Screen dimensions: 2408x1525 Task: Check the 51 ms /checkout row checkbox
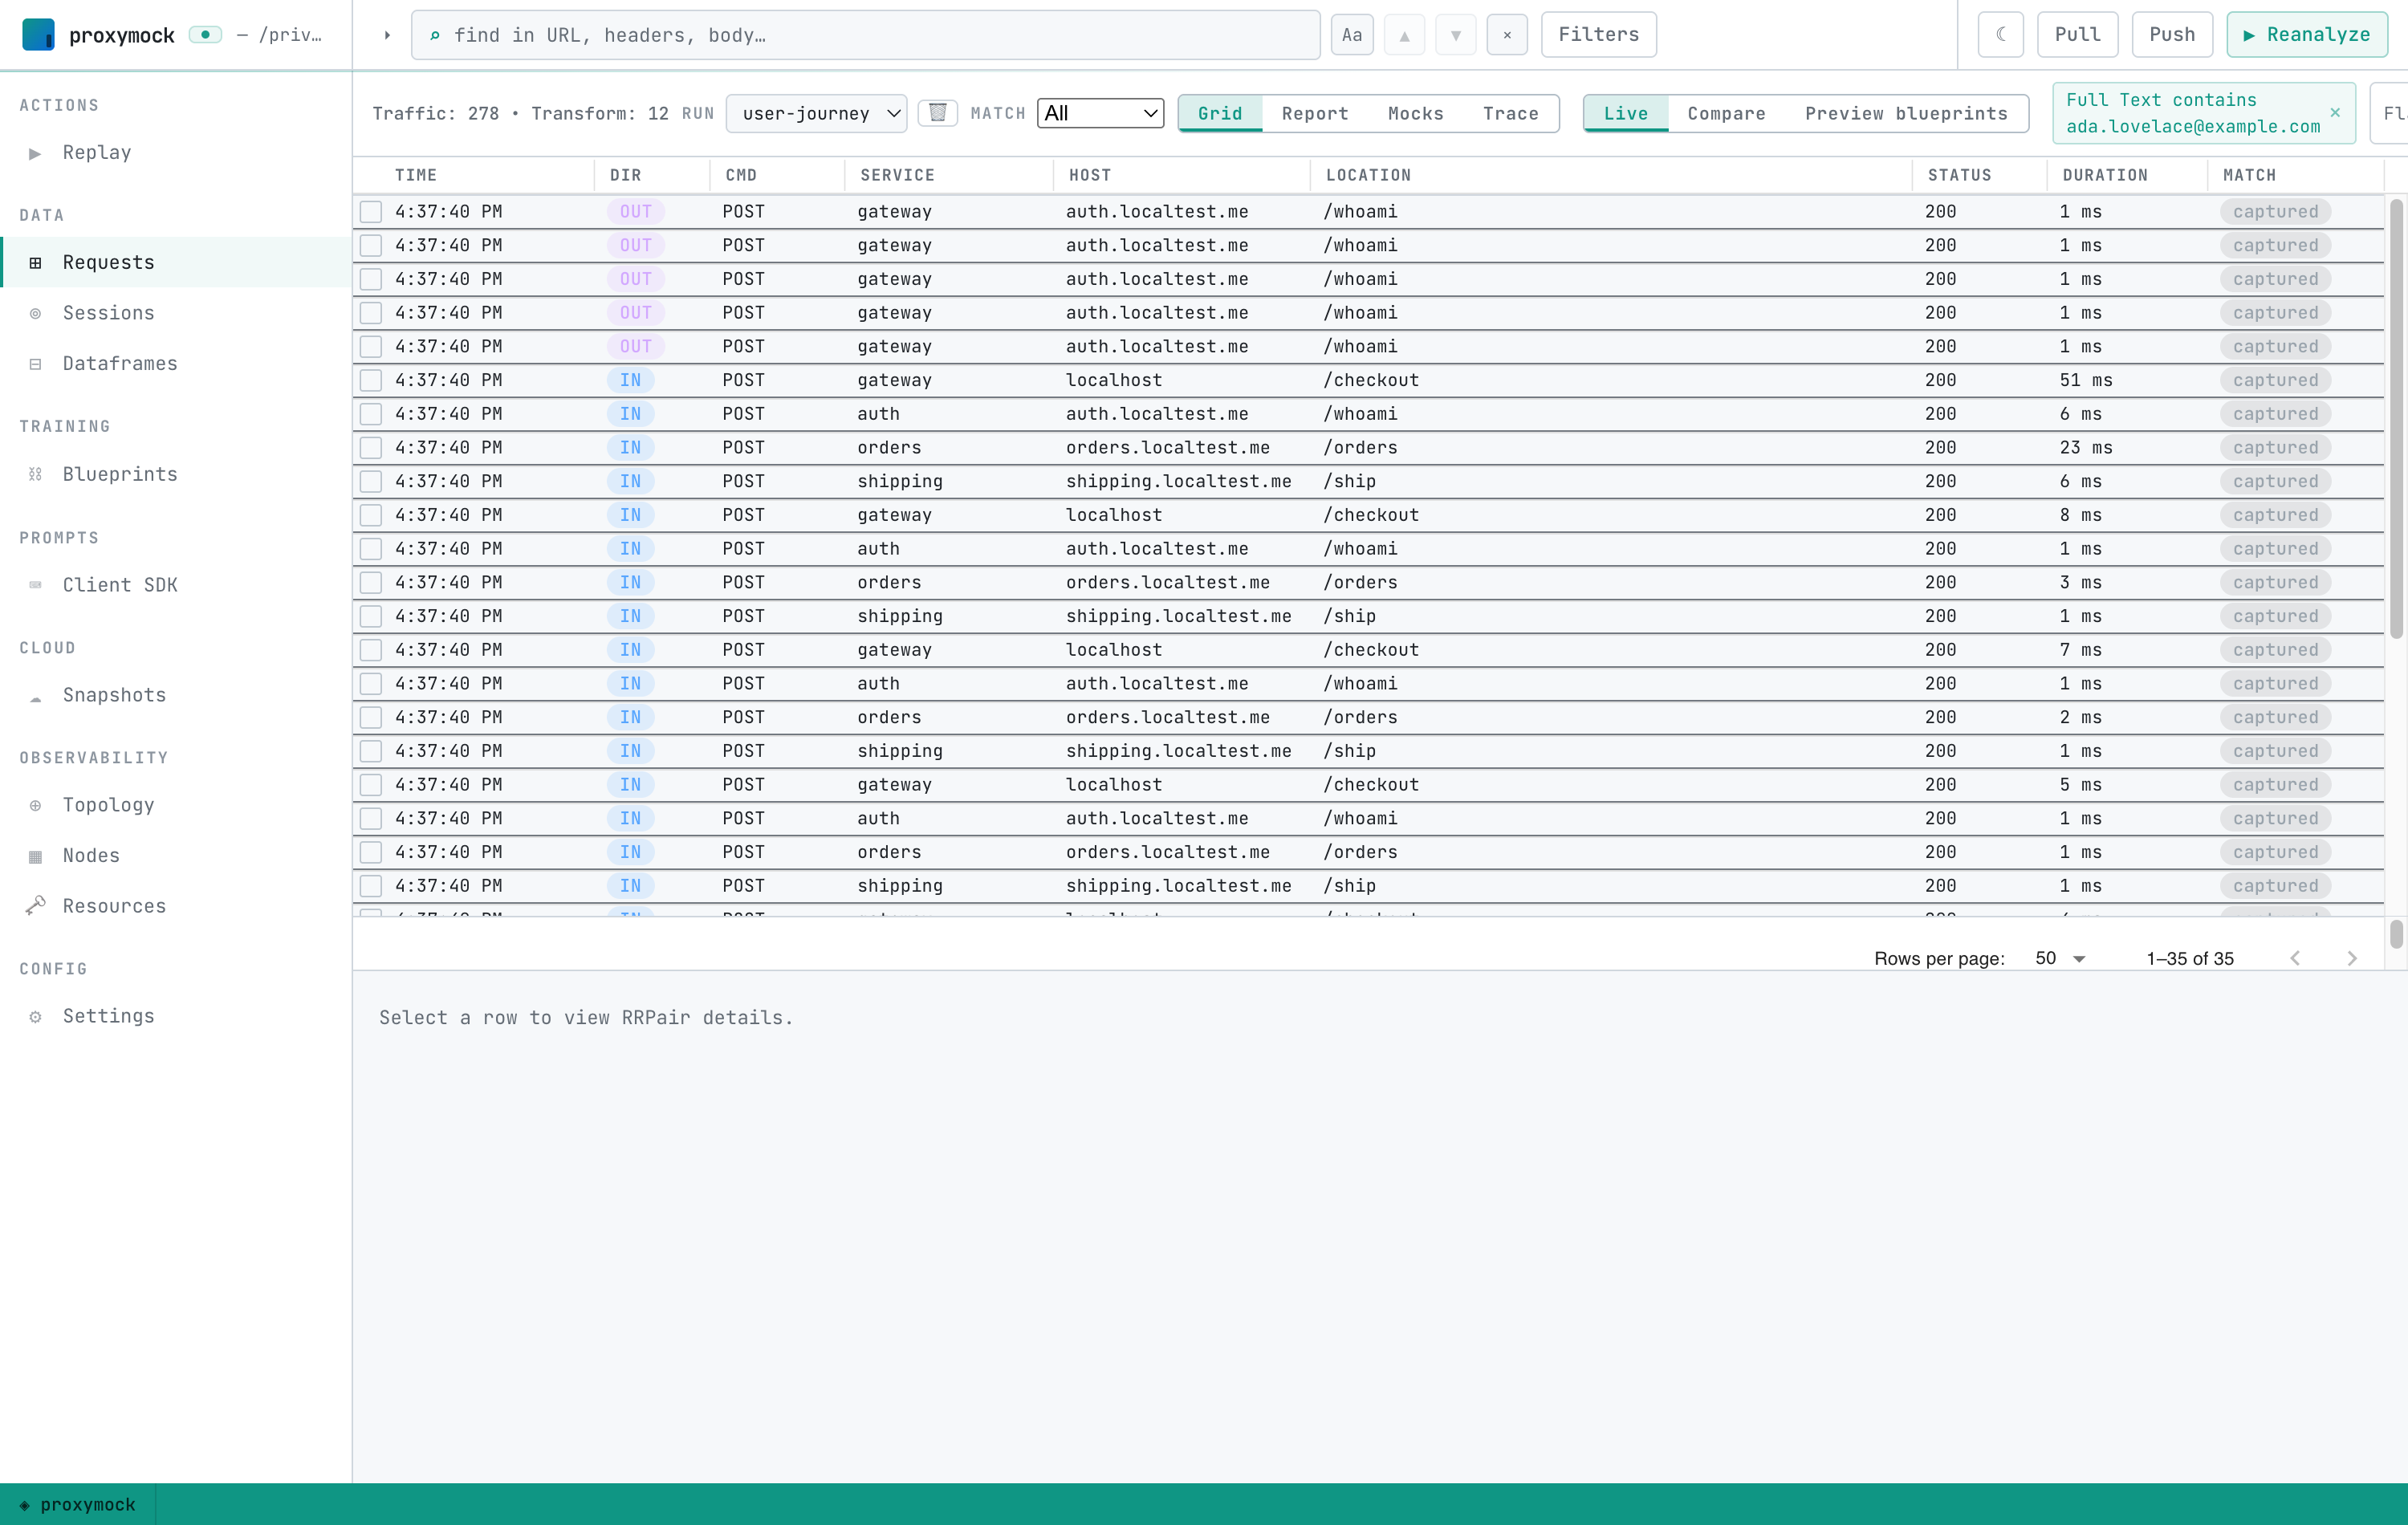click(371, 380)
